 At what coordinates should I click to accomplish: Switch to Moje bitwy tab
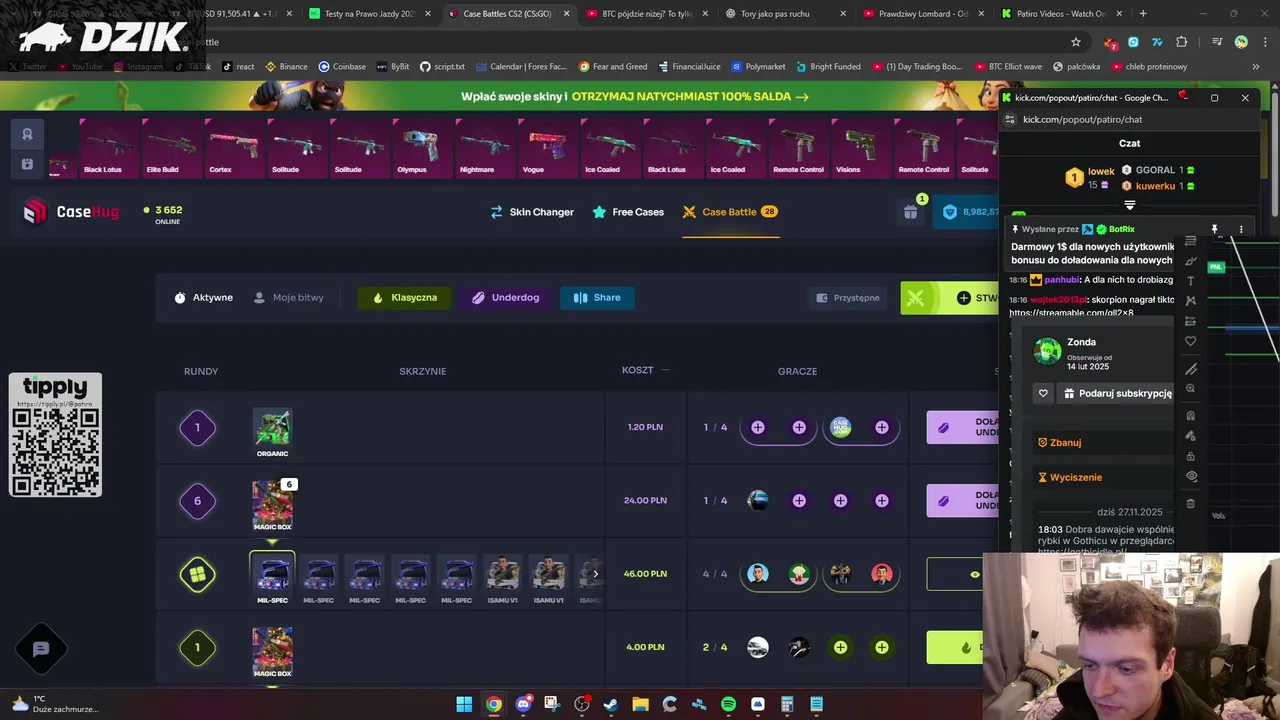point(289,298)
